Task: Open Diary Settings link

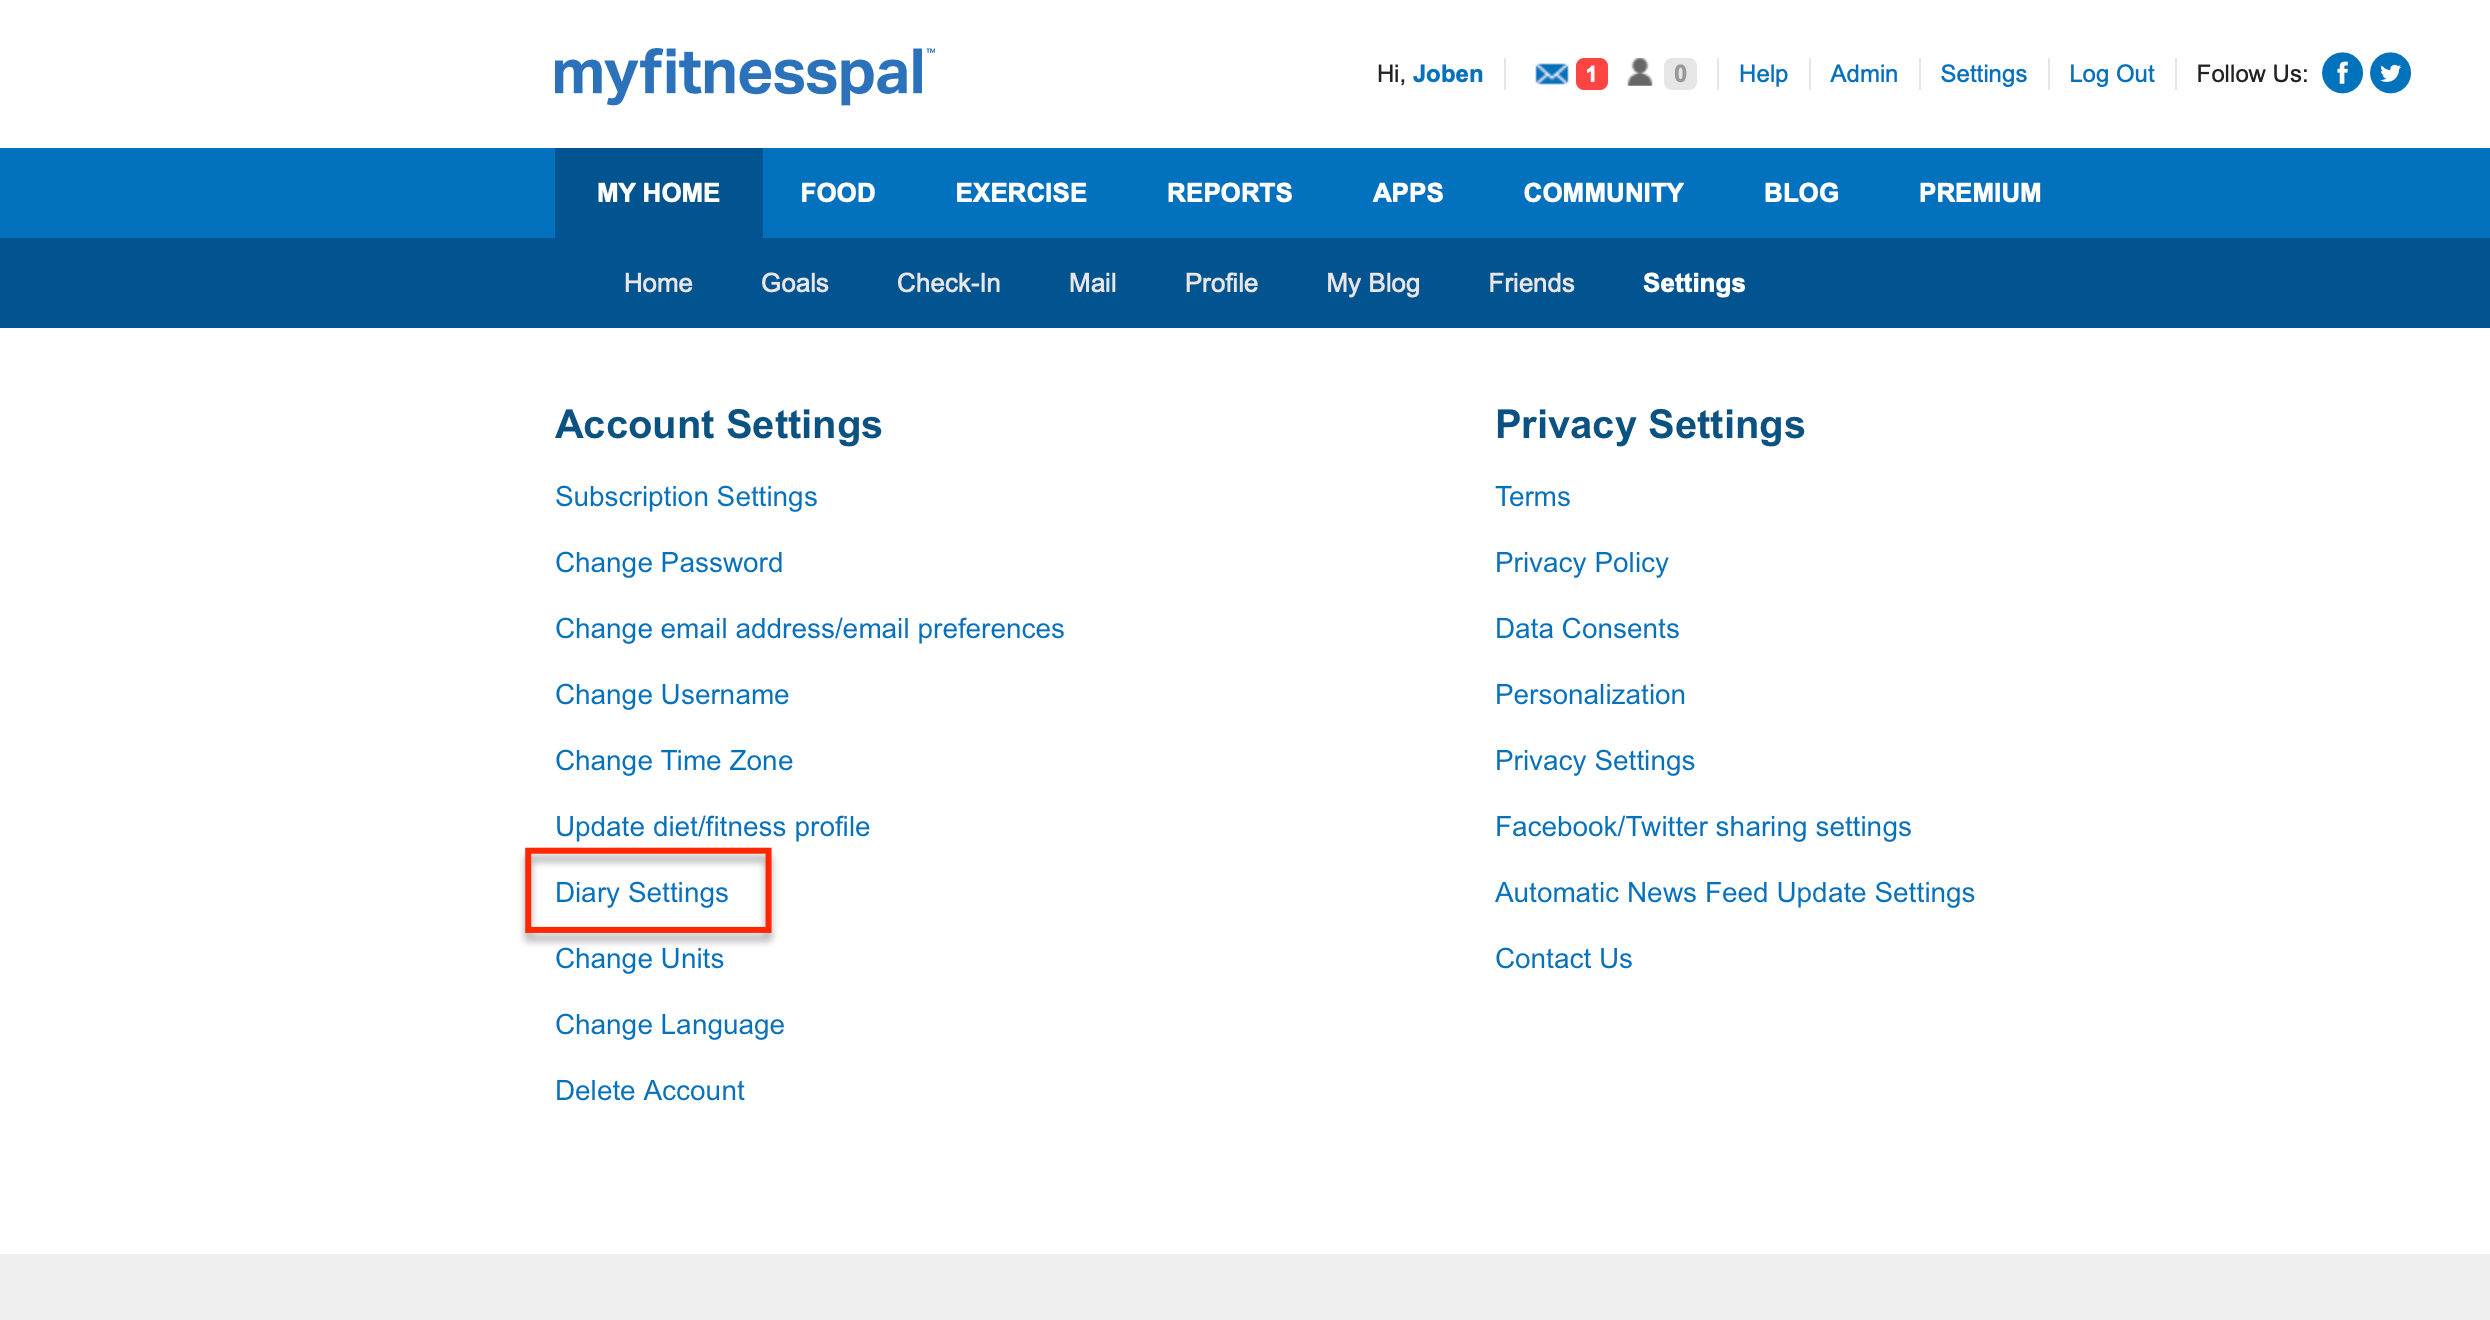Action: tap(642, 893)
